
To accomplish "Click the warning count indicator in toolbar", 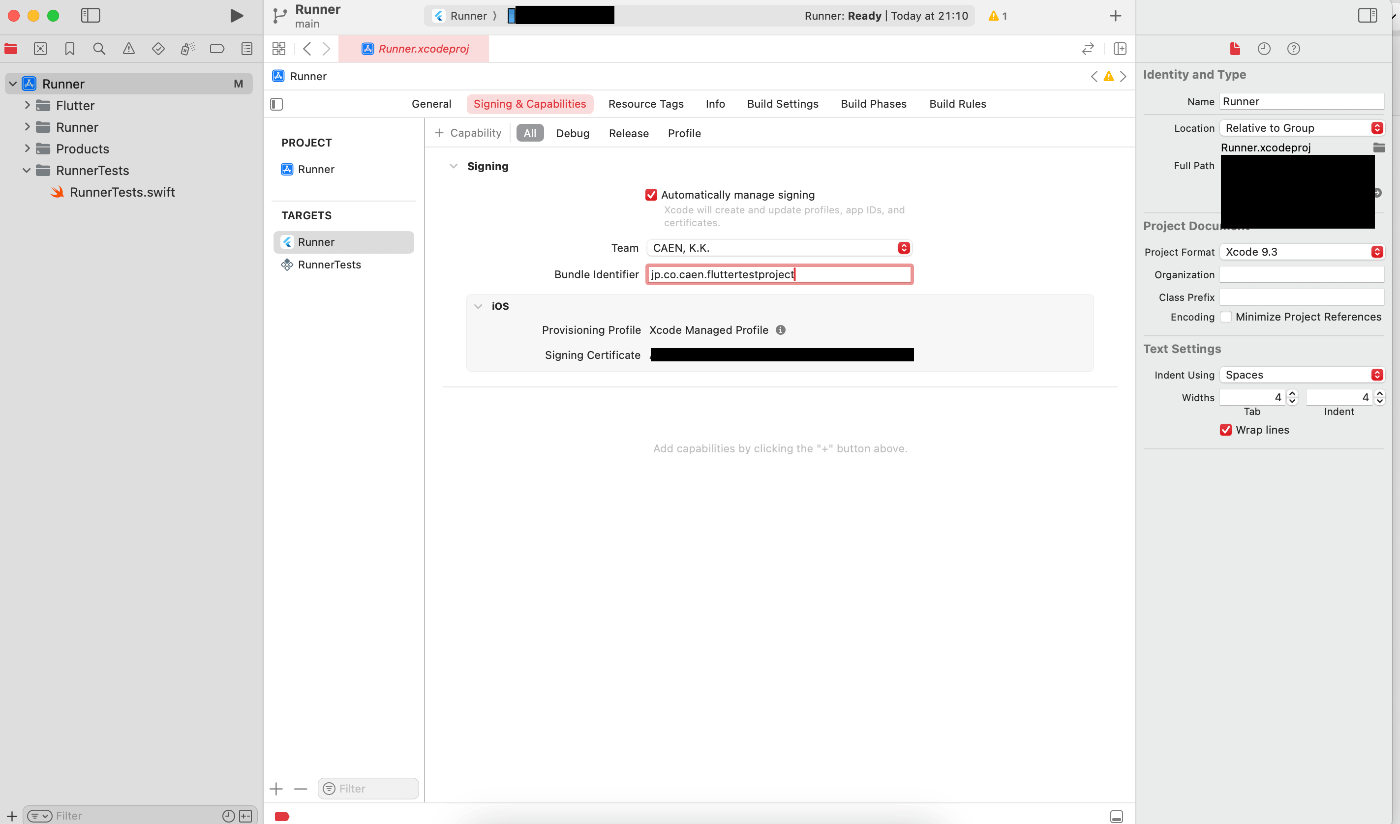I will pyautogui.click(x=997, y=16).
